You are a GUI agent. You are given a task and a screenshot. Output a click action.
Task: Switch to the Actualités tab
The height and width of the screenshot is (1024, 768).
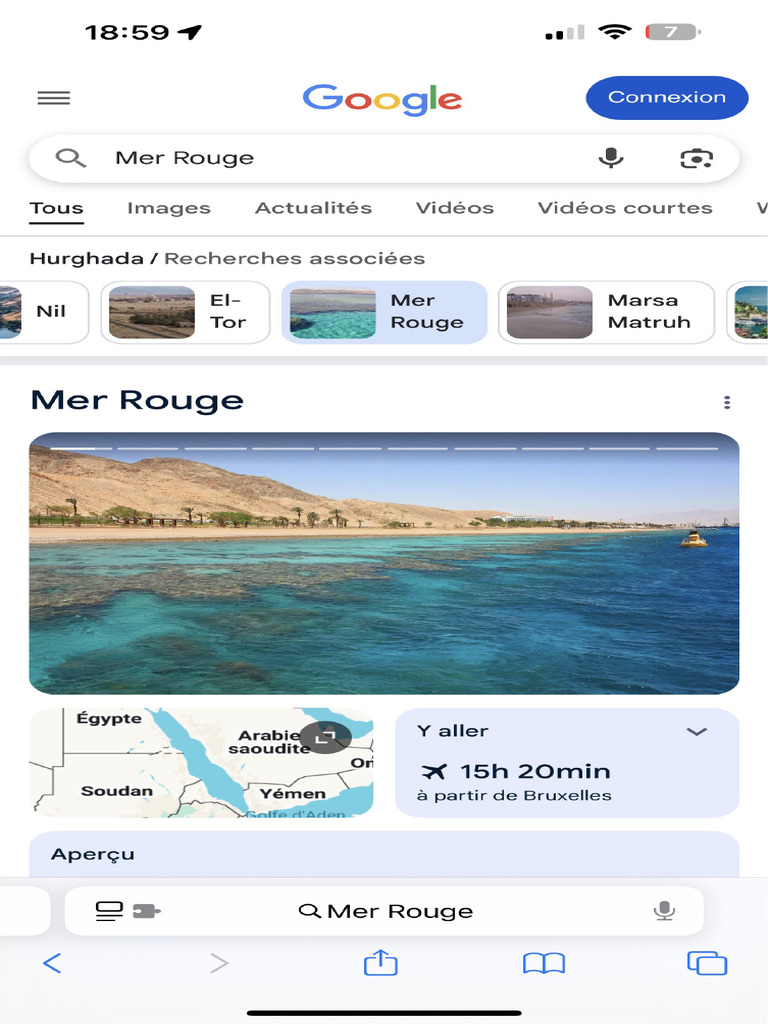(x=313, y=208)
